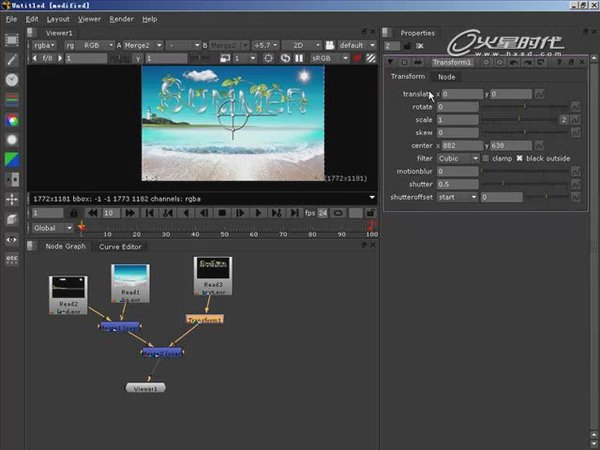Open the Transform nodes move-arrows icon
600x450 pixels.
tap(12, 199)
